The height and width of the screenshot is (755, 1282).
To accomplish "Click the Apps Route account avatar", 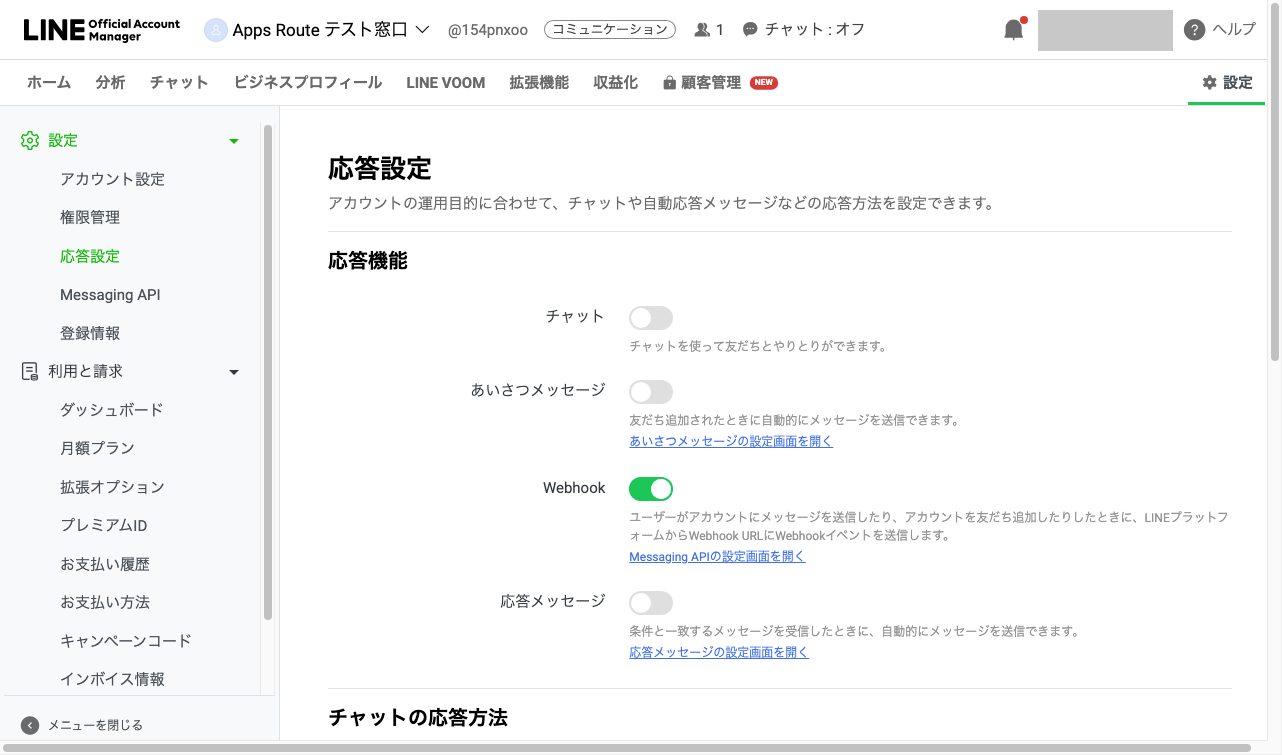I will (215, 30).
